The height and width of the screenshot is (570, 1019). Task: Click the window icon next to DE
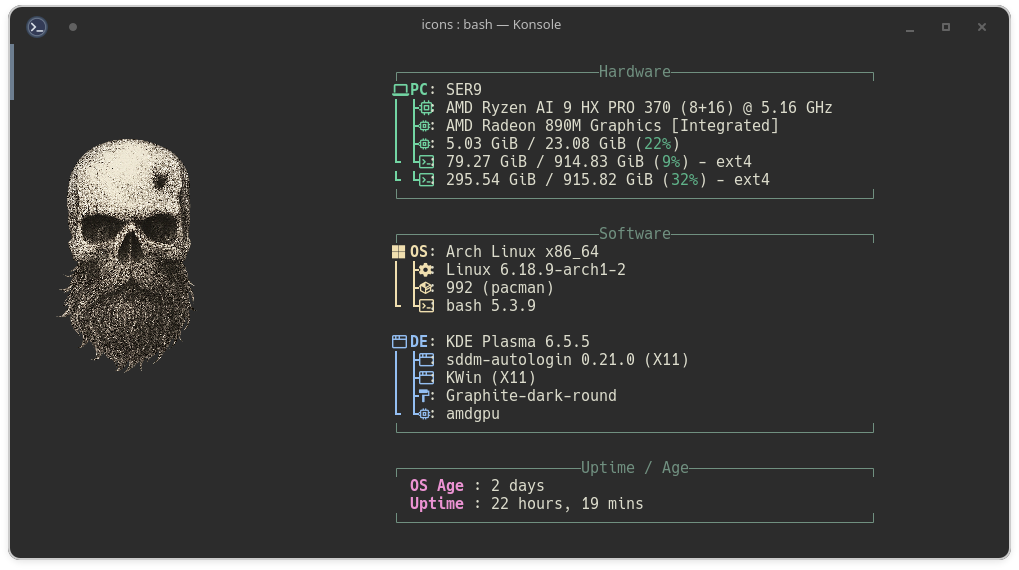coord(399,342)
